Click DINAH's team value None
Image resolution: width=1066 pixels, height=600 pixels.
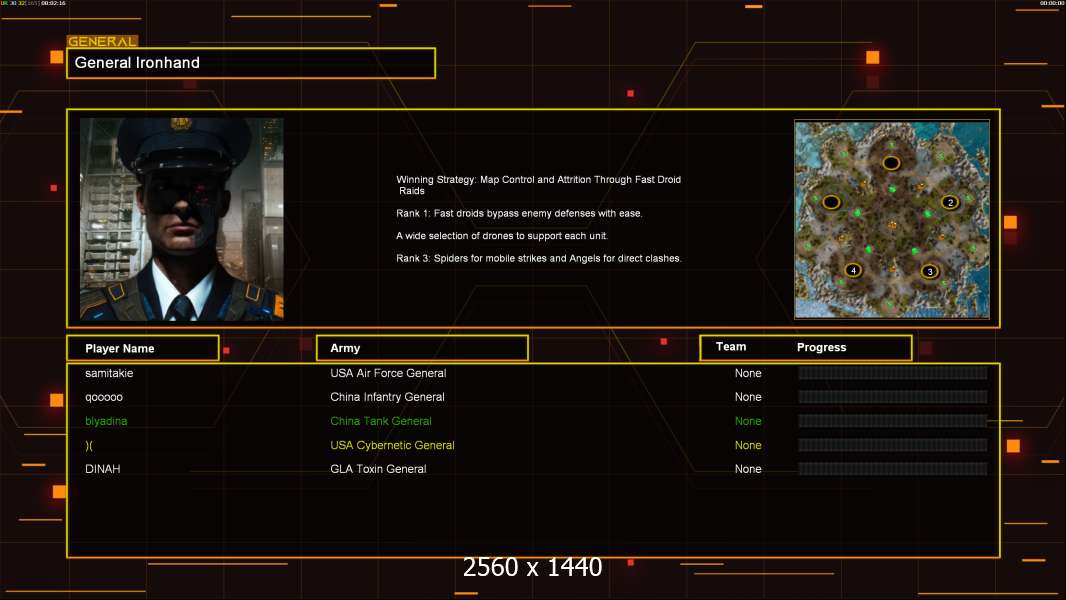[x=748, y=469]
